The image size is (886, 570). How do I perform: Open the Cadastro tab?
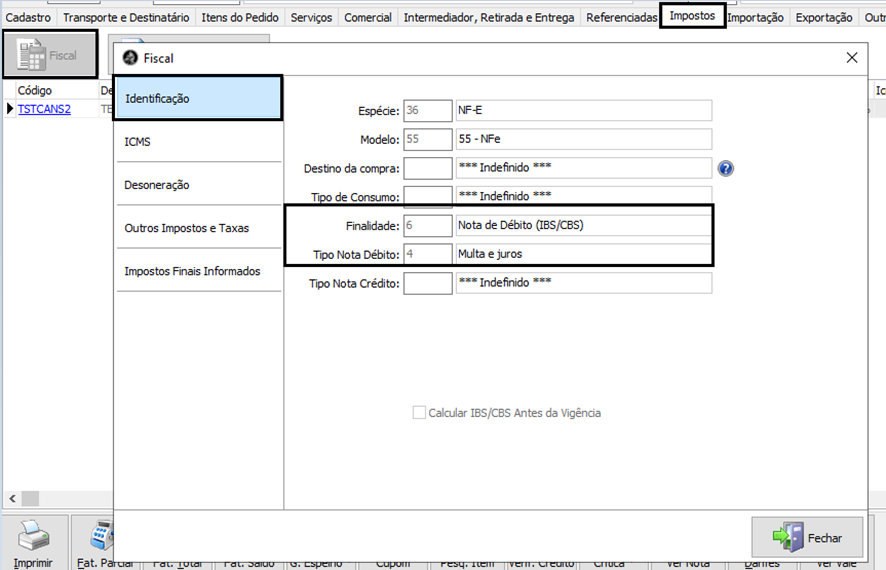[28, 18]
